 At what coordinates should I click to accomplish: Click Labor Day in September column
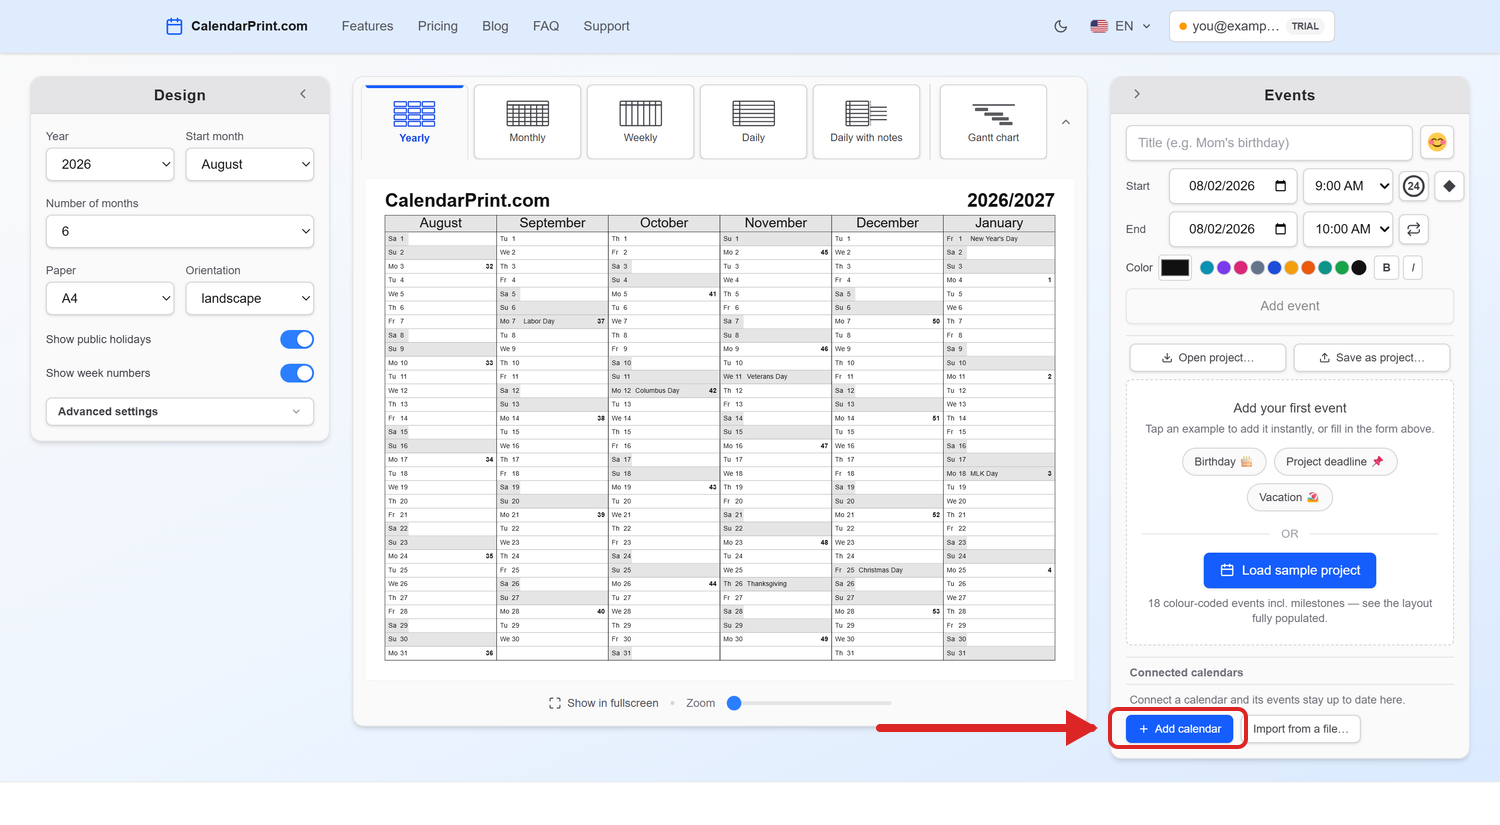(539, 321)
